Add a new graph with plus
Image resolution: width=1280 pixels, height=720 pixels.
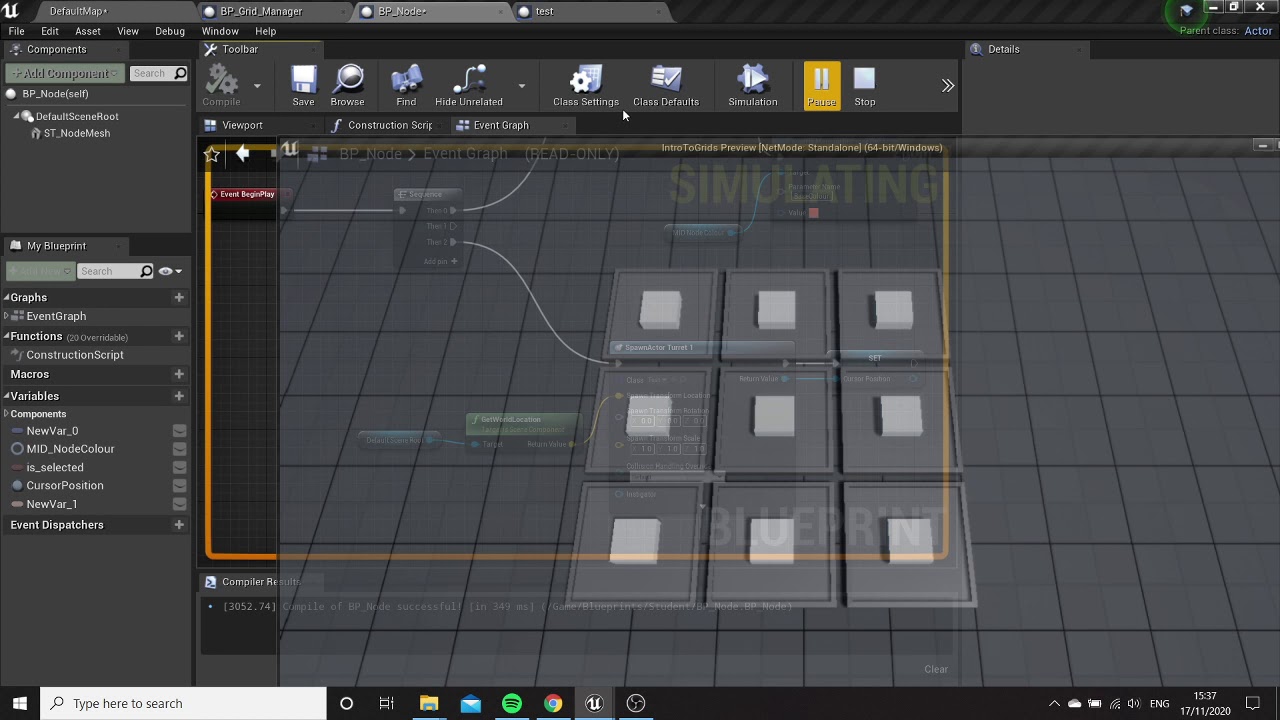(179, 297)
